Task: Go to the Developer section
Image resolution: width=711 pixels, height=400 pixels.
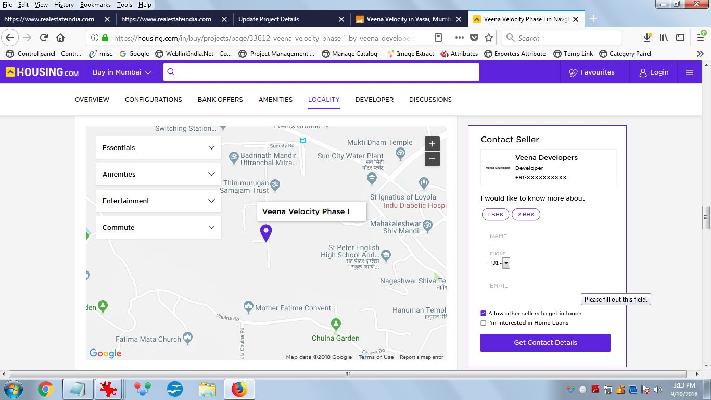Action: point(375,99)
